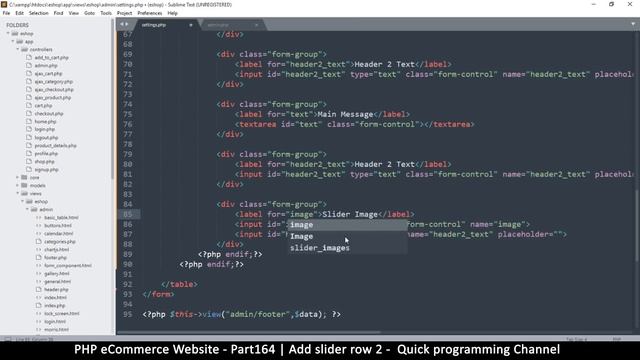Click the file icon beside checkout.php

click(29, 113)
